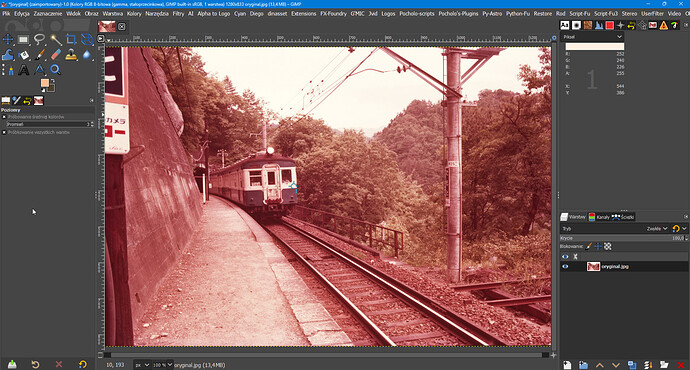The width and height of the screenshot is (690, 370).
Task: Duplicate the current layer
Action: (632, 365)
